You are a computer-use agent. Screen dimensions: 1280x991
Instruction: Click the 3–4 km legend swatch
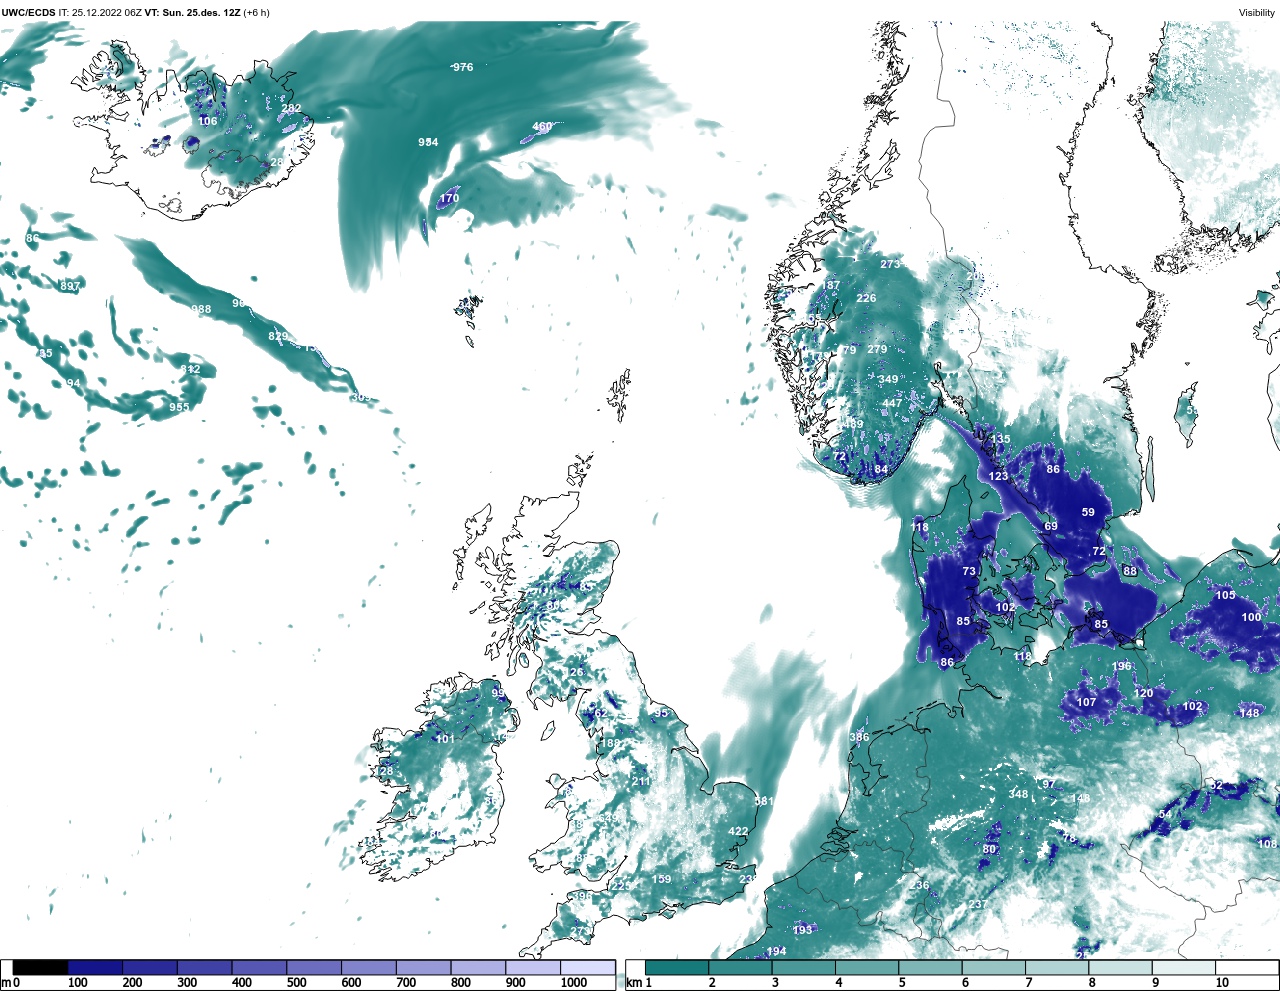coord(804,968)
